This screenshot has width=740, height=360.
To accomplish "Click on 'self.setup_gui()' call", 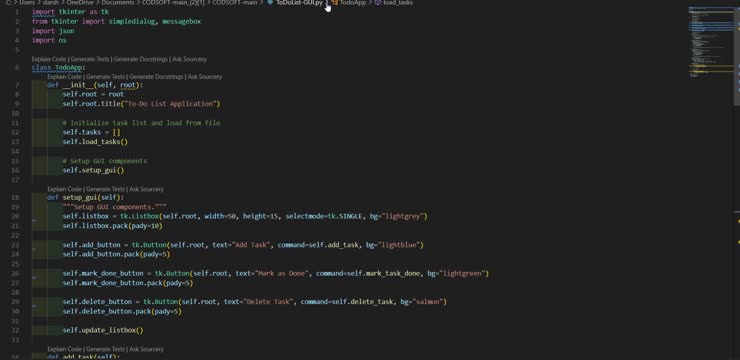I will pyautogui.click(x=93, y=170).
